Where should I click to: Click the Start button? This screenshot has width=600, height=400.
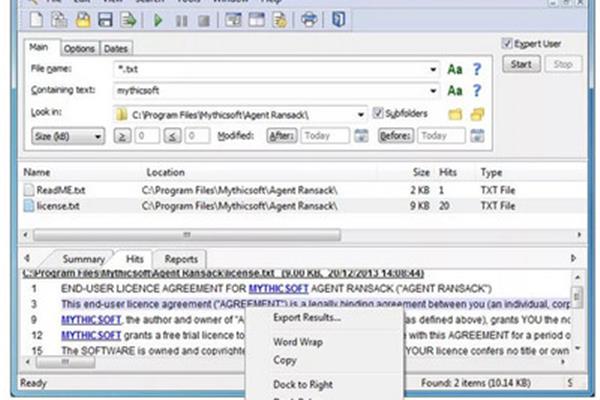(x=521, y=64)
